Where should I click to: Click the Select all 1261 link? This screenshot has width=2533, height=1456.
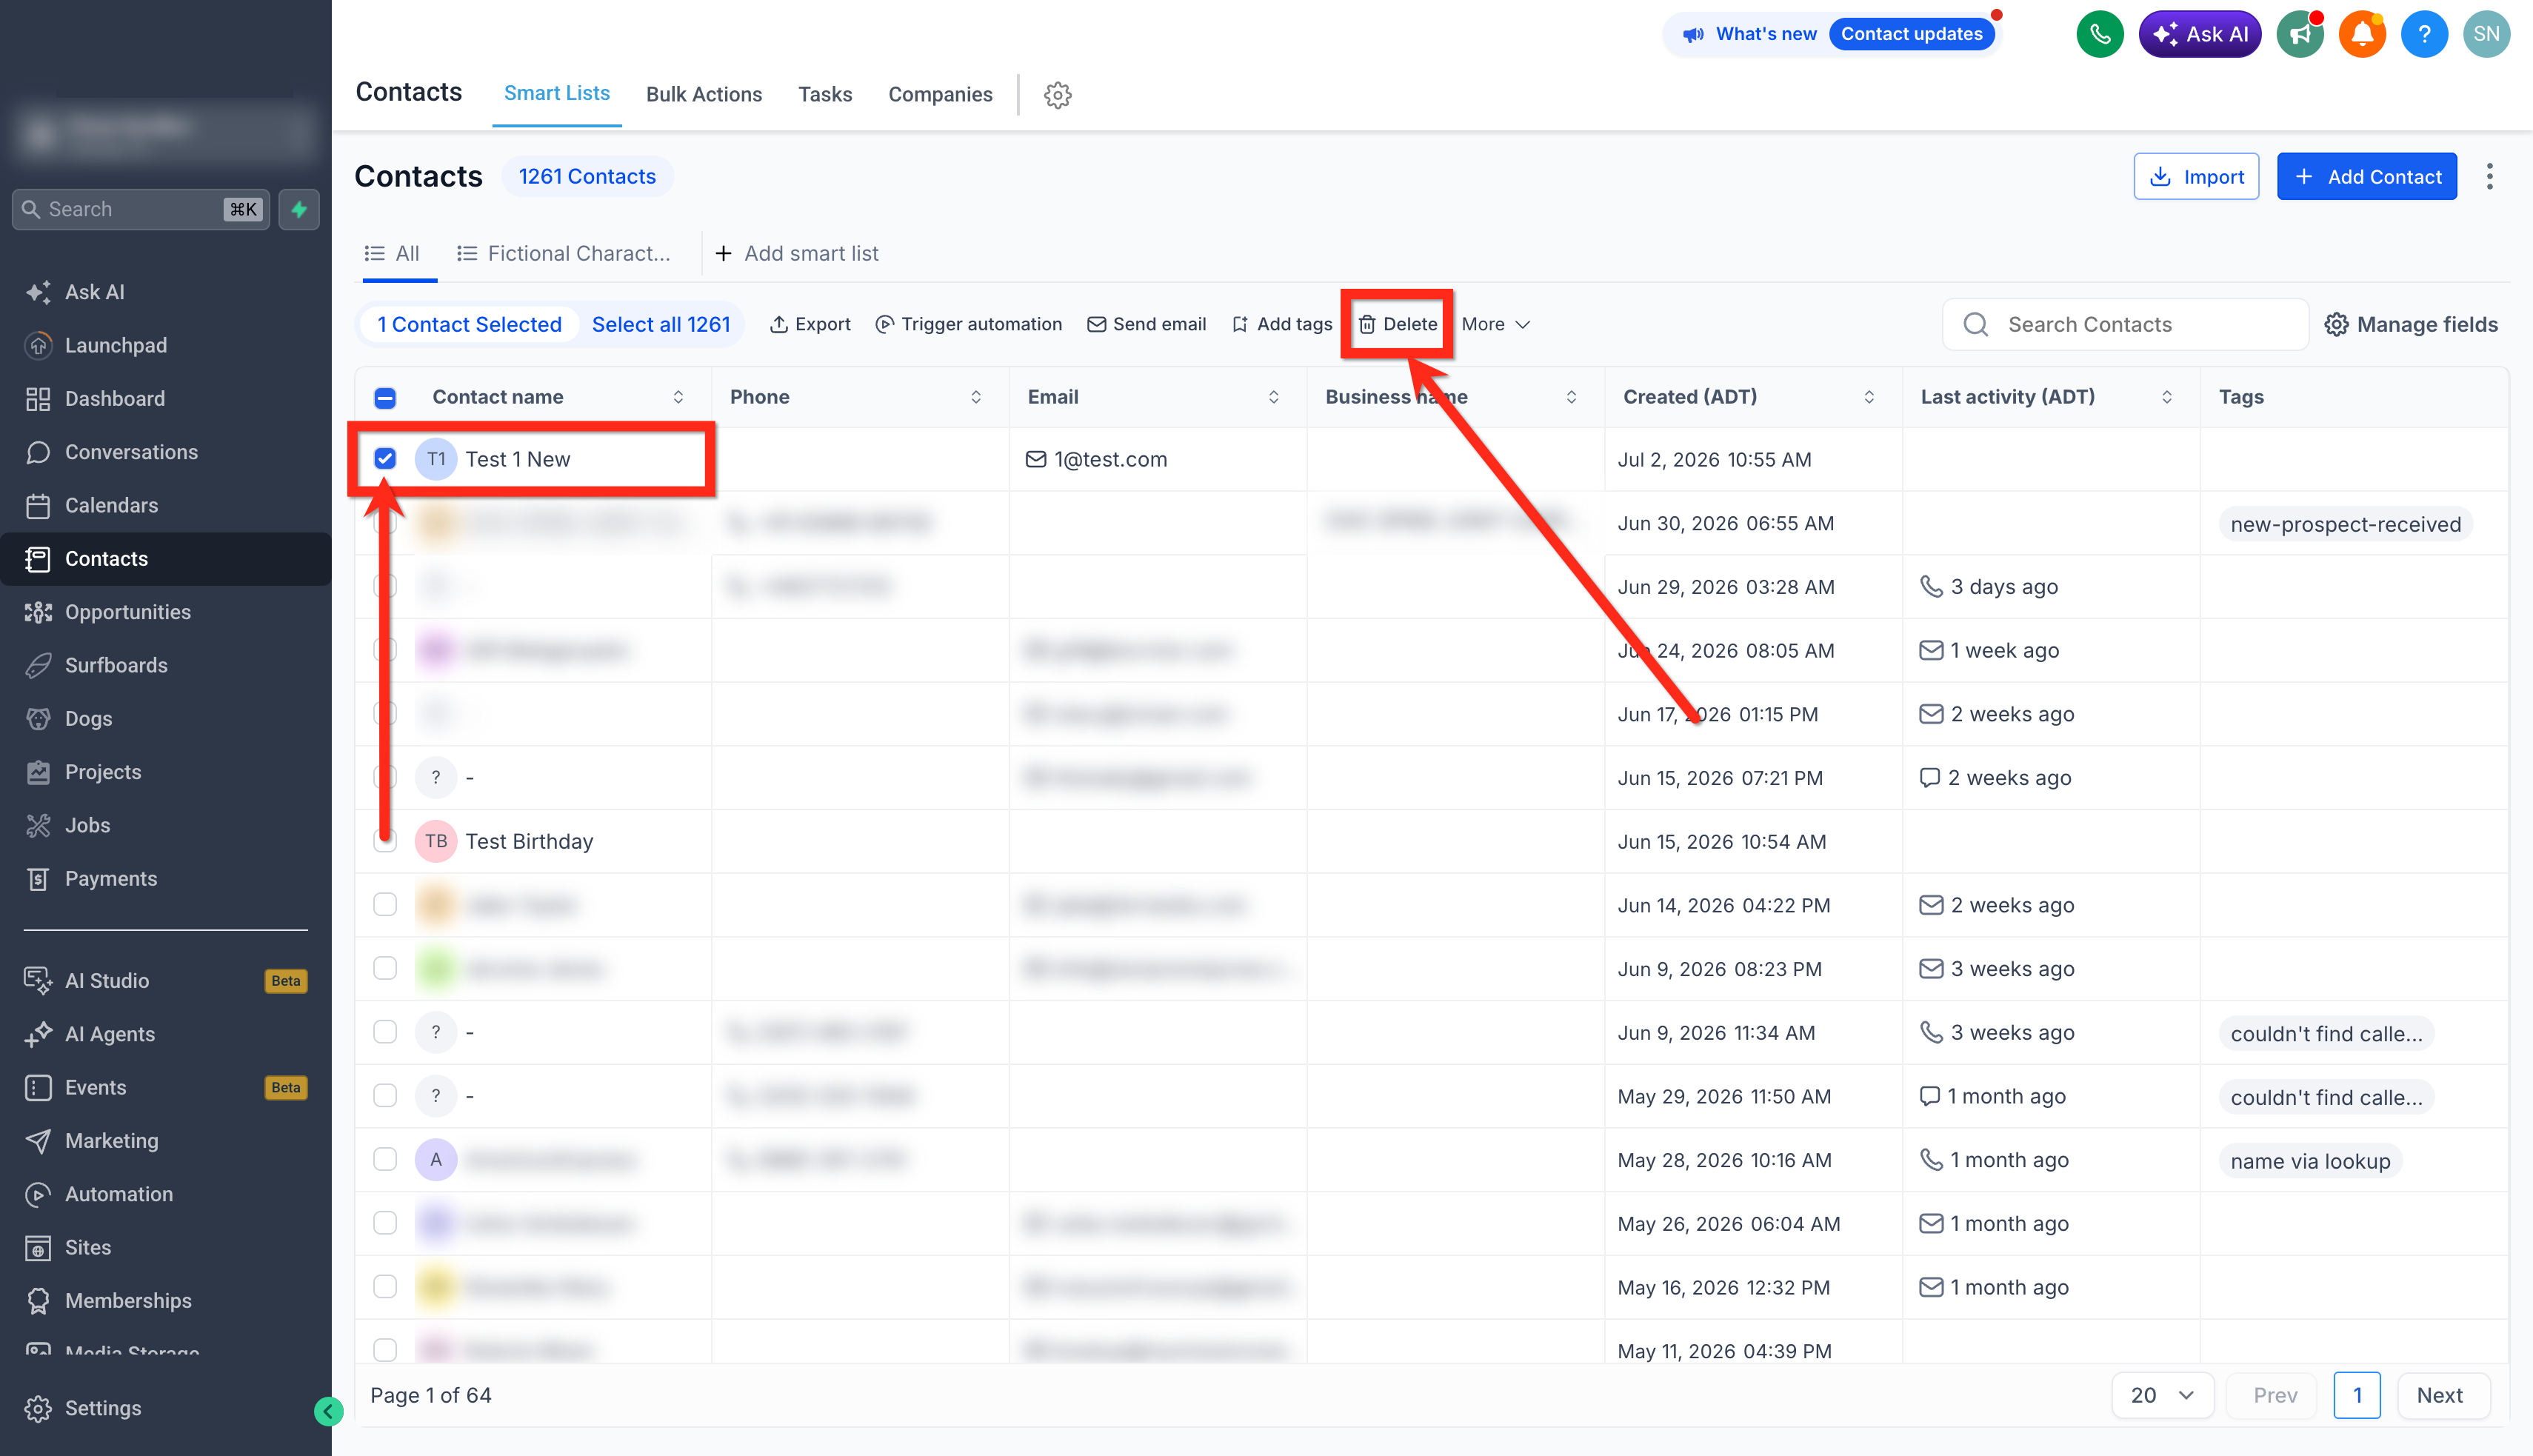(x=661, y=324)
